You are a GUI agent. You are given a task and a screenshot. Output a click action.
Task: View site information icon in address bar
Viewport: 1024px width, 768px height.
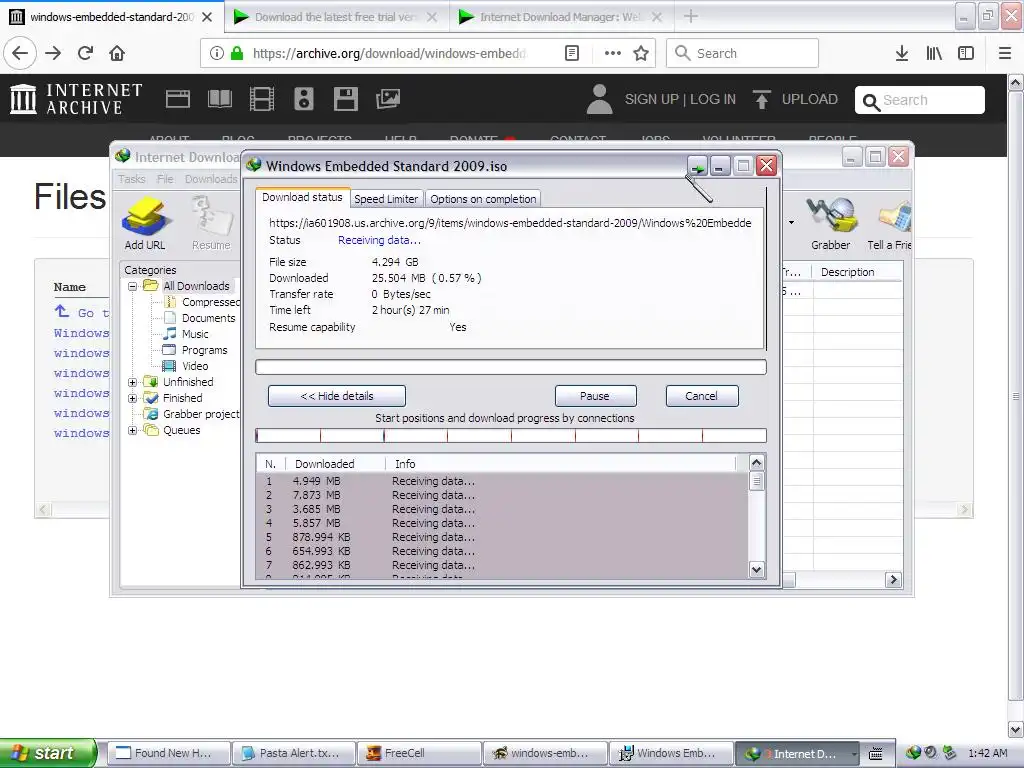click(x=217, y=53)
